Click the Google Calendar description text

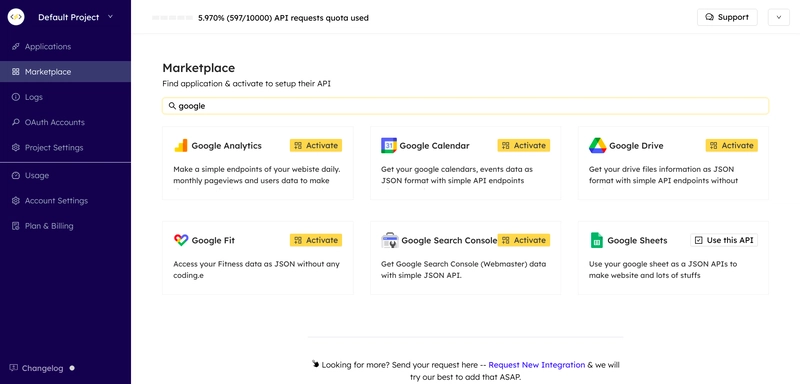pyautogui.click(x=457, y=175)
